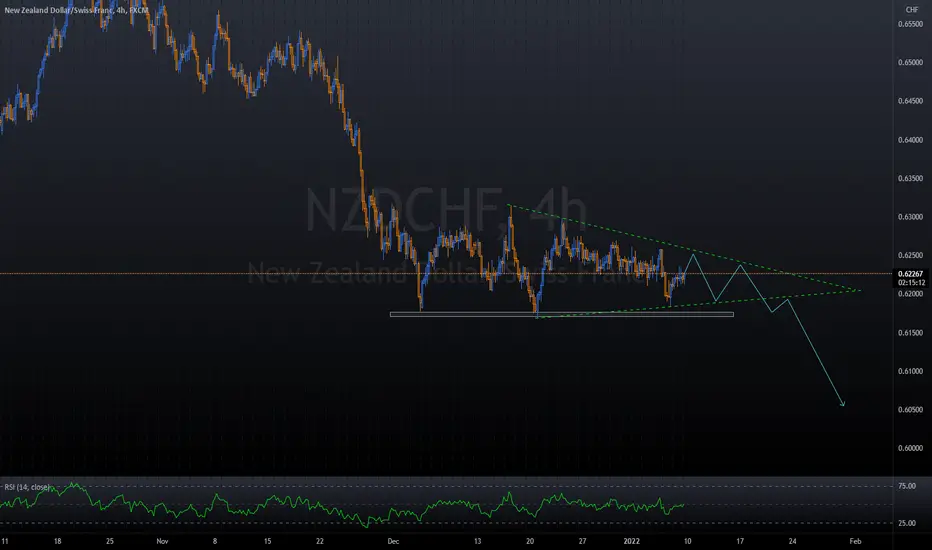Screen dimensions: 932x550
Task: Click the countdown timer 02:15:12
Action: (911, 283)
